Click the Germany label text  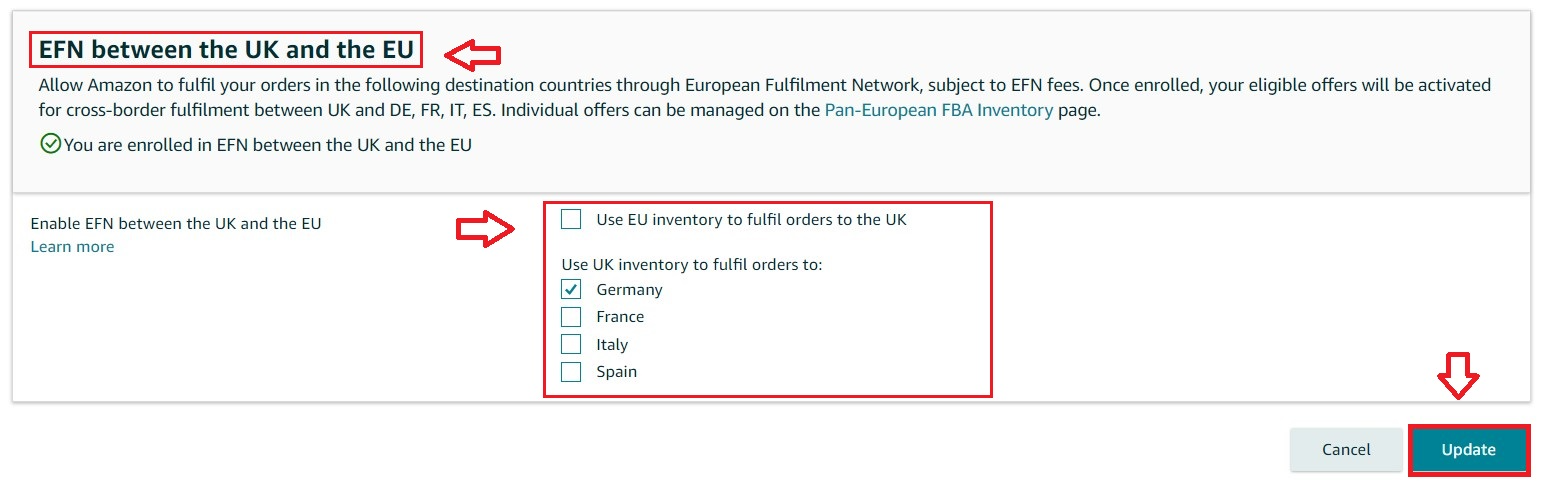point(629,290)
